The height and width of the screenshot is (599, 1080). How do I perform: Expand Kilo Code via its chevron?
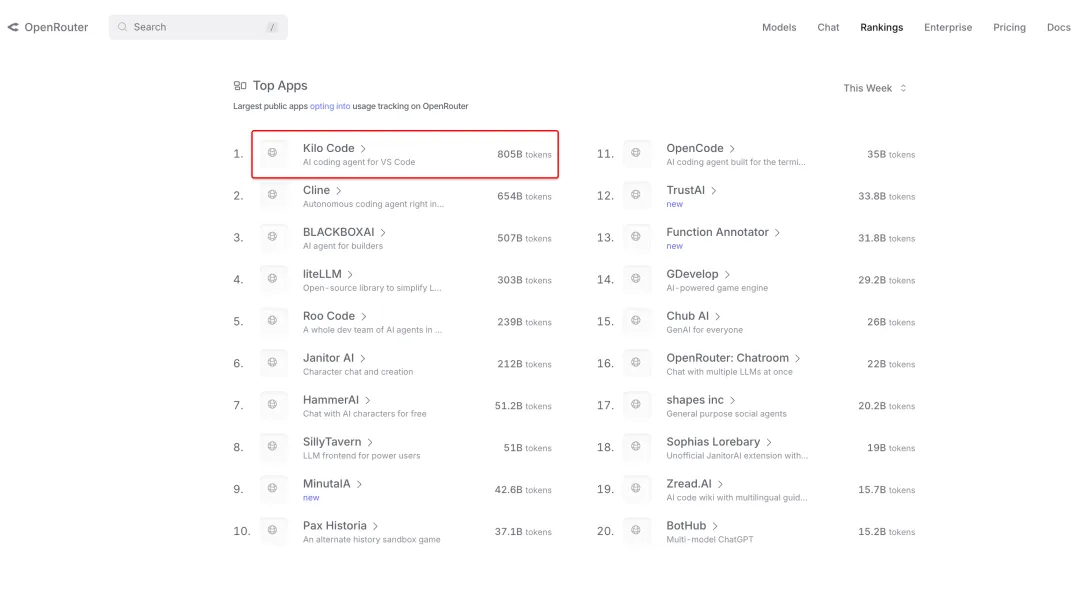(364, 149)
